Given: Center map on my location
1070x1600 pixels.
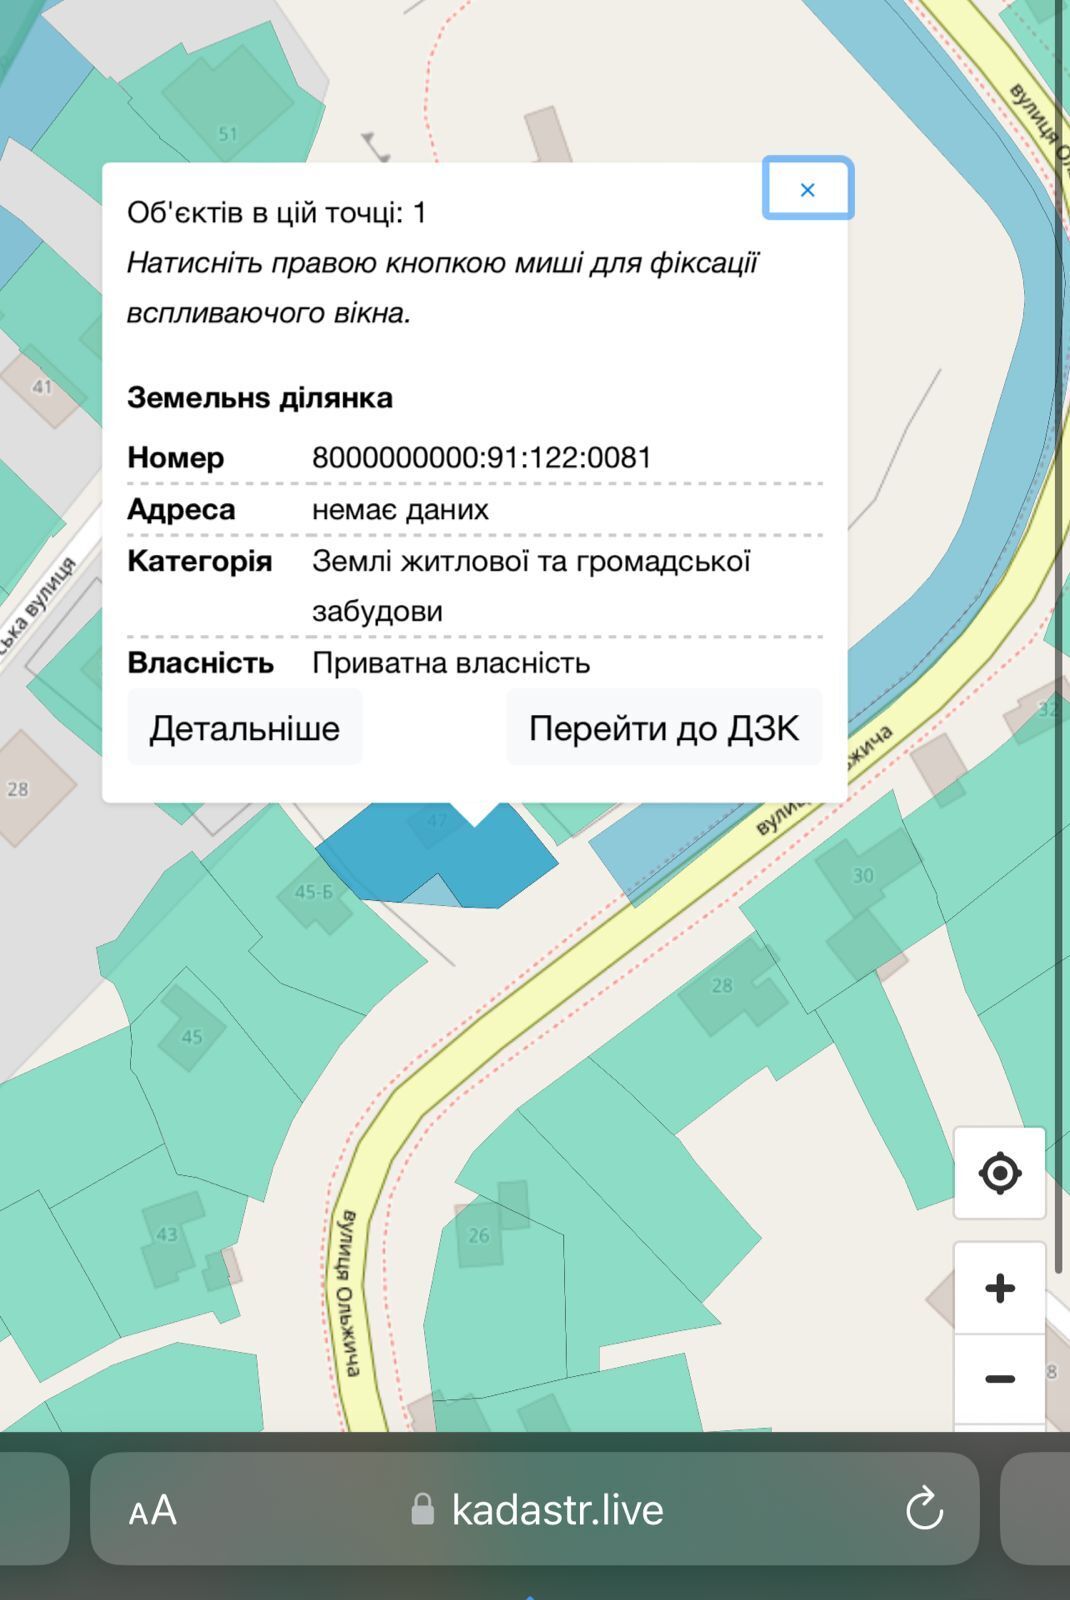Looking at the screenshot, I should (1000, 1173).
